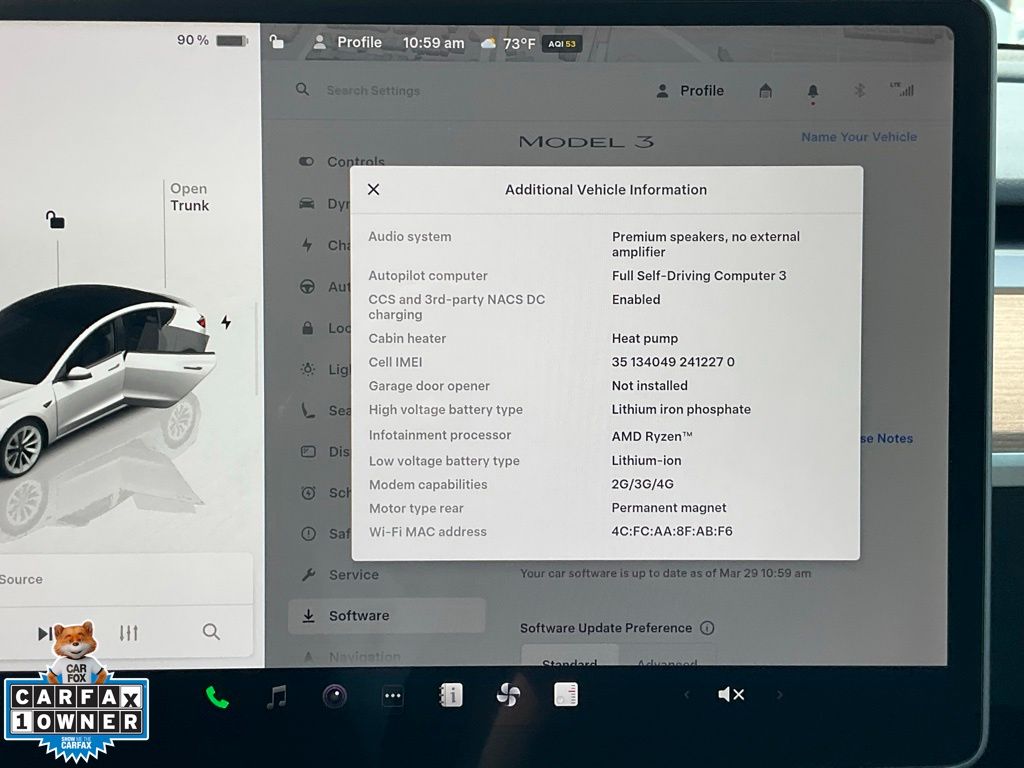Tap the Bluetooth icon in settings header
1024x768 pixels.
pos(858,91)
